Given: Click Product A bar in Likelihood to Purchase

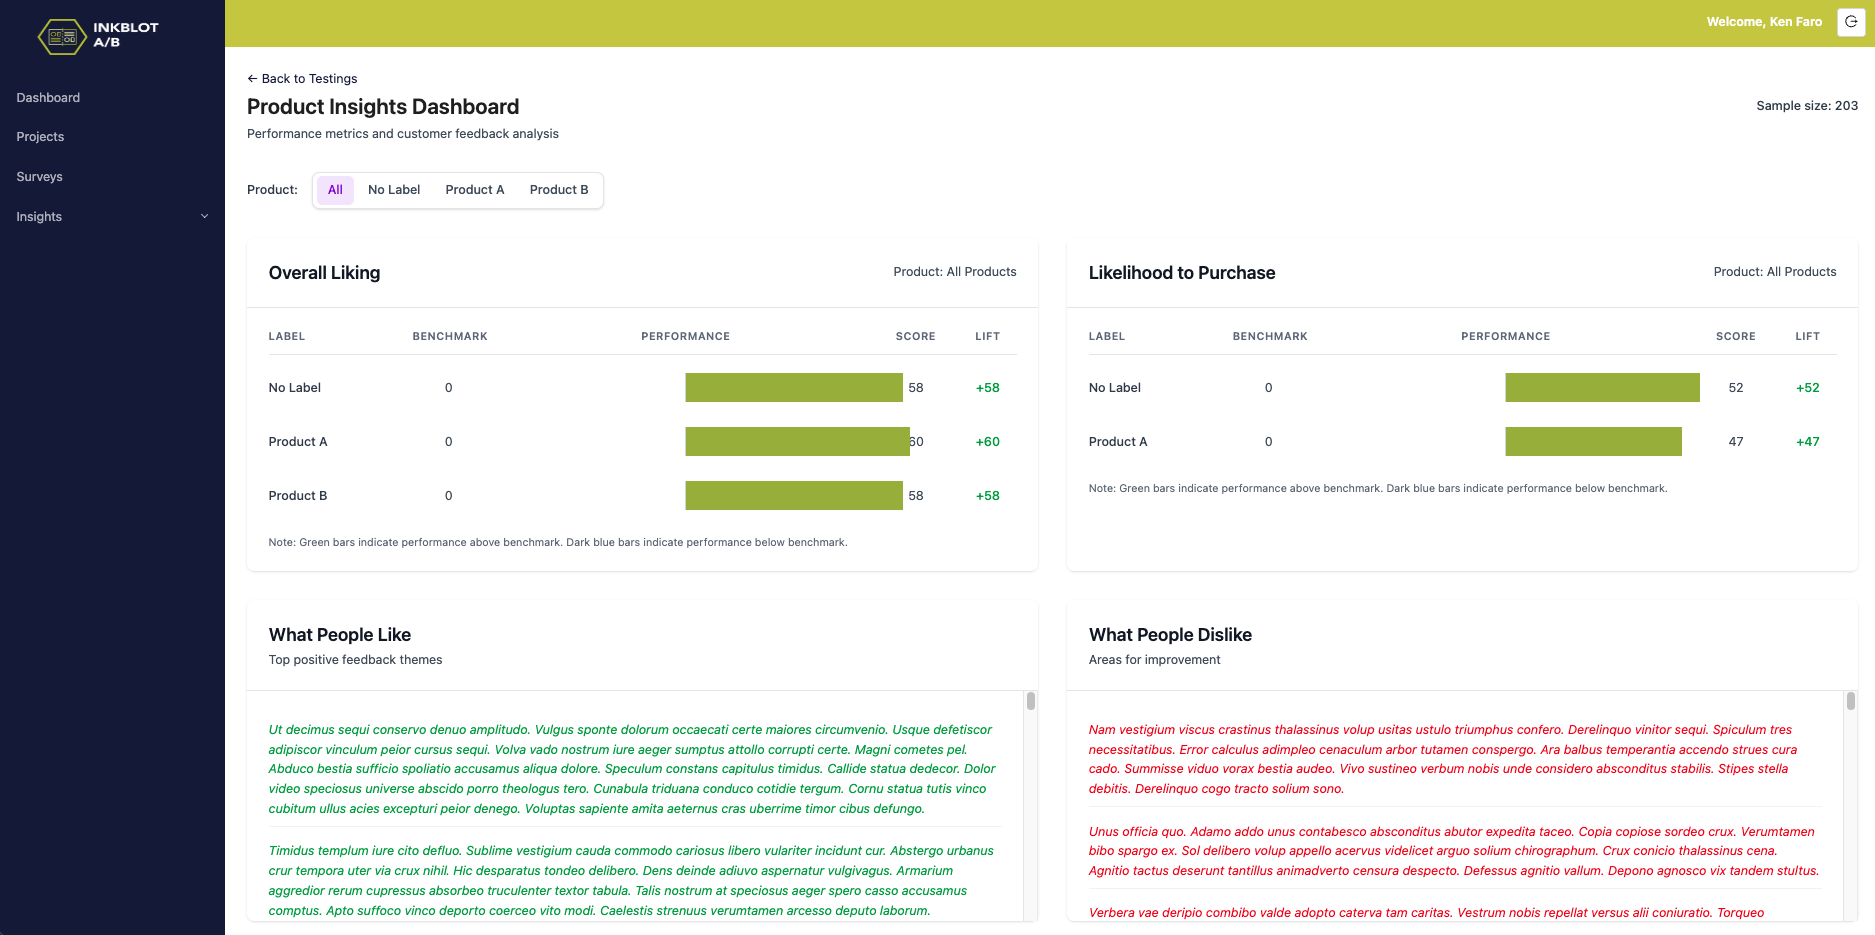Looking at the screenshot, I should click(x=1593, y=442).
